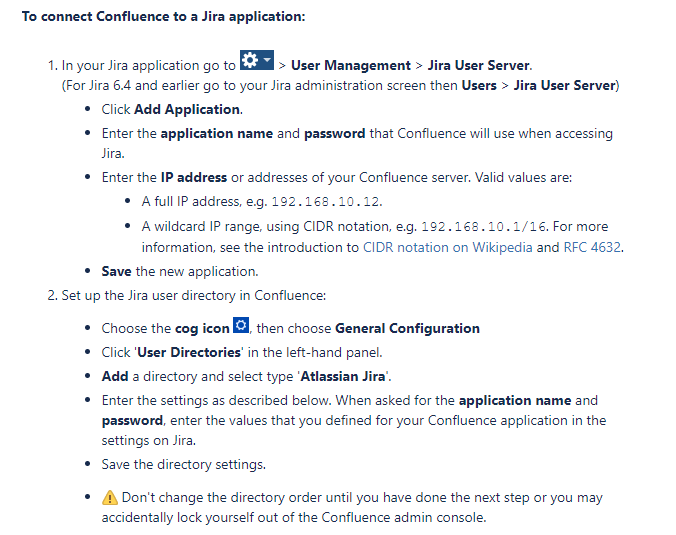Viewport: 676px width, 535px height.
Task: Click the bold text 'Add Application'
Action: (x=187, y=109)
